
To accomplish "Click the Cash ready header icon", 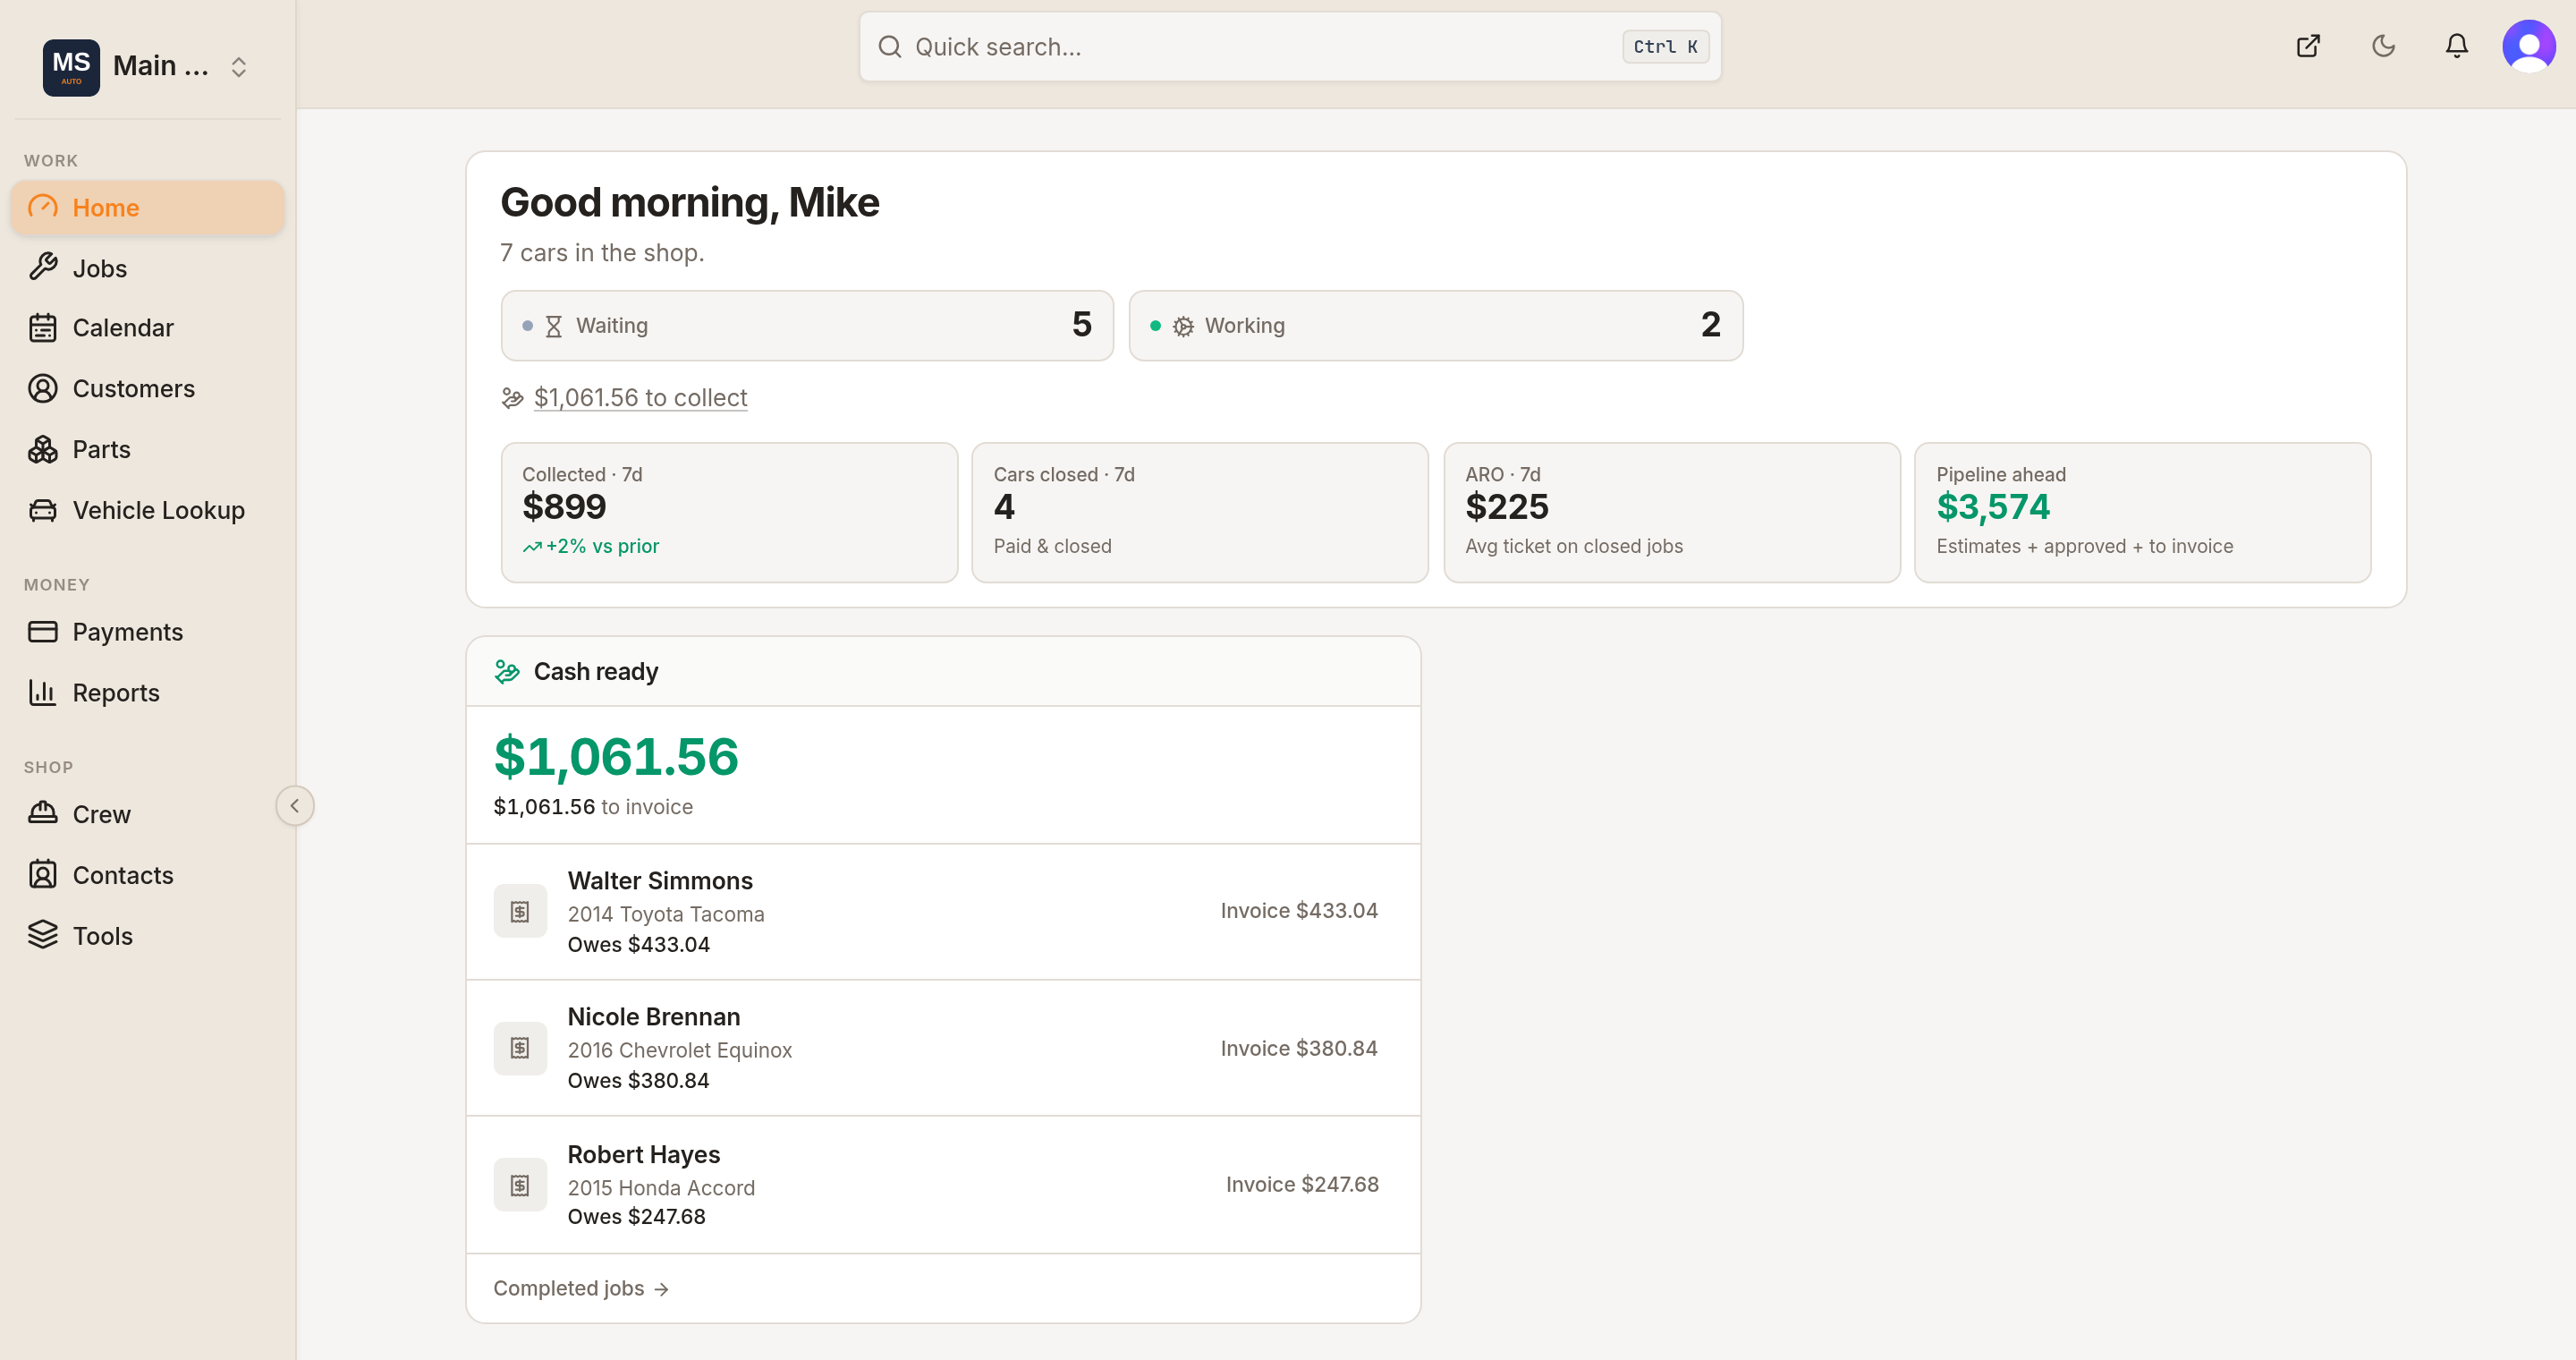I will click(x=507, y=672).
